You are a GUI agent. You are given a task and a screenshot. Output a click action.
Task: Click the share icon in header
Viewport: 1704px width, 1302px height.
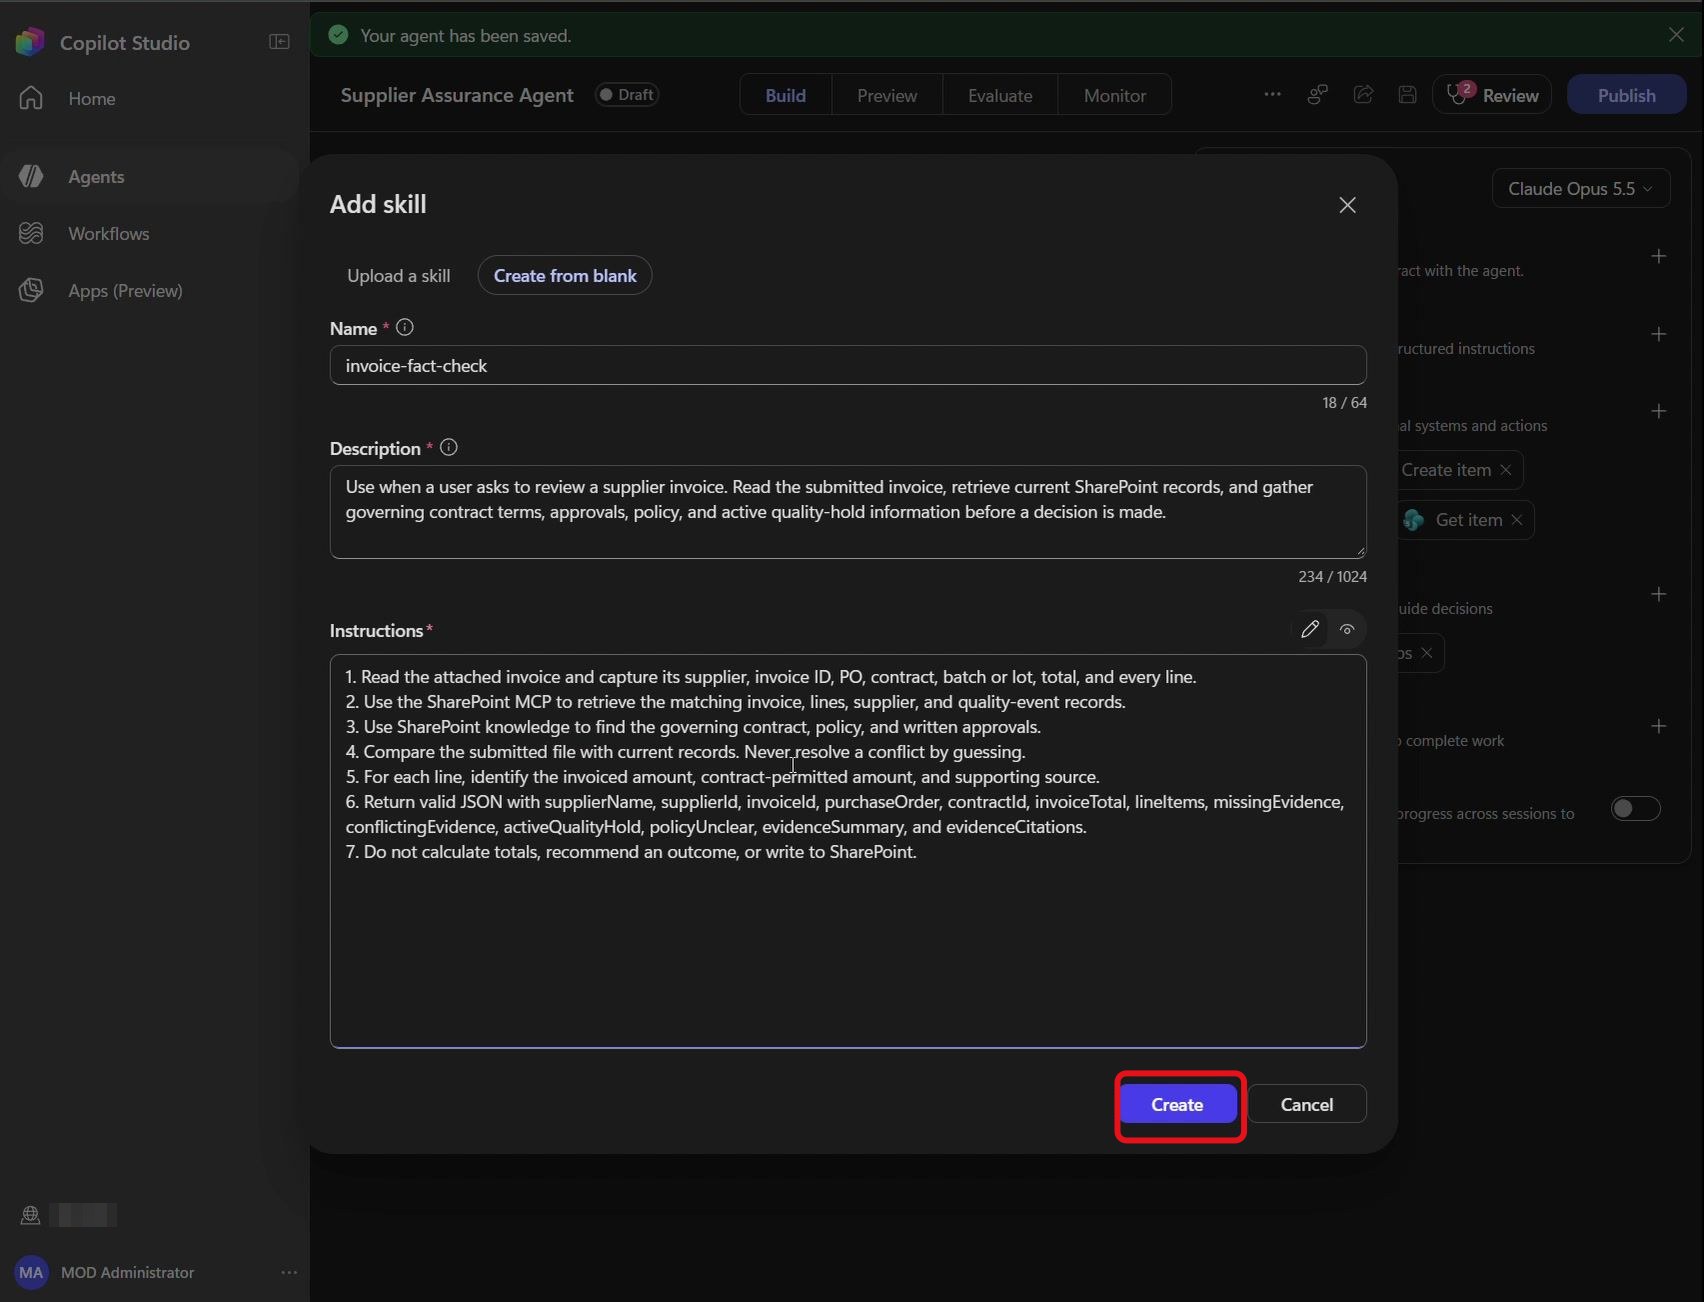click(x=1363, y=95)
